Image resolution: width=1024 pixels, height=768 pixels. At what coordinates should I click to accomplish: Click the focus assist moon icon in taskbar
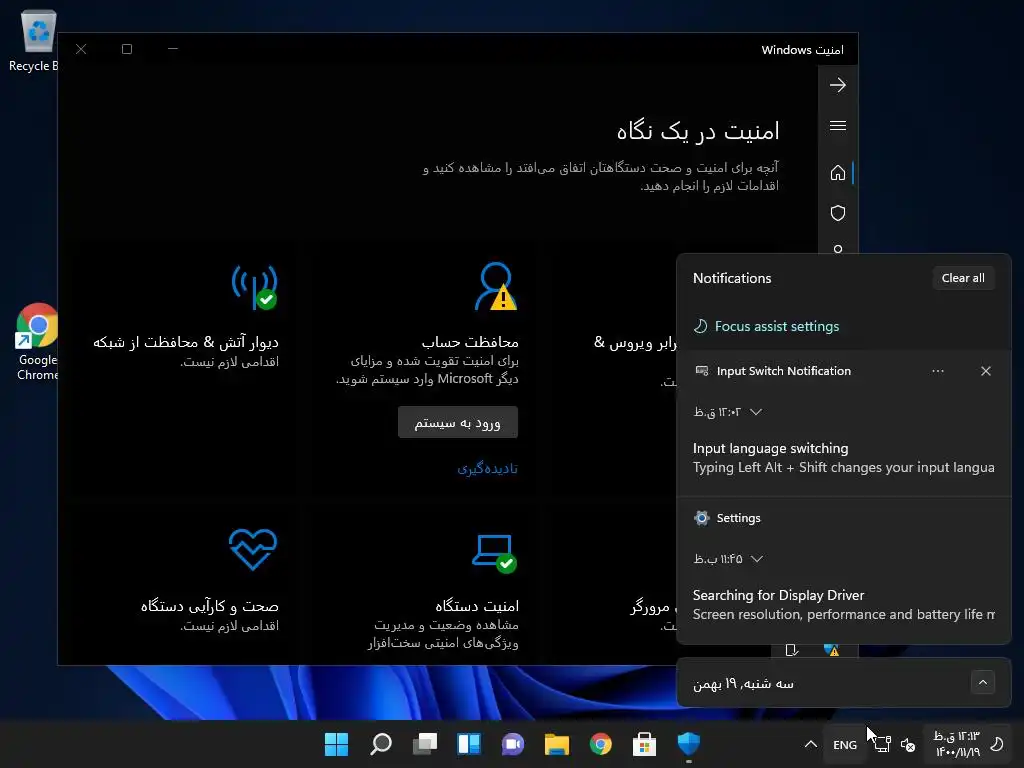[x=997, y=744]
